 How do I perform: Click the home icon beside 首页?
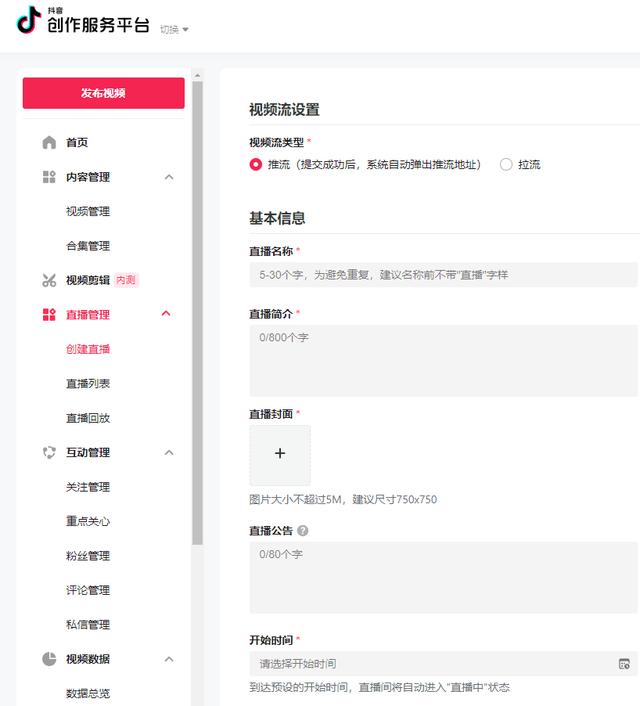(x=49, y=143)
